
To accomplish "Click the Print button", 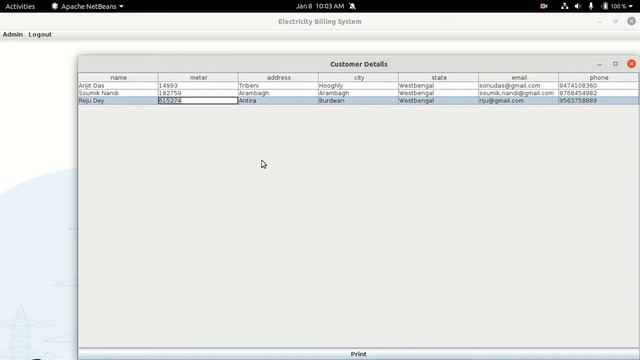I will coord(358,354).
